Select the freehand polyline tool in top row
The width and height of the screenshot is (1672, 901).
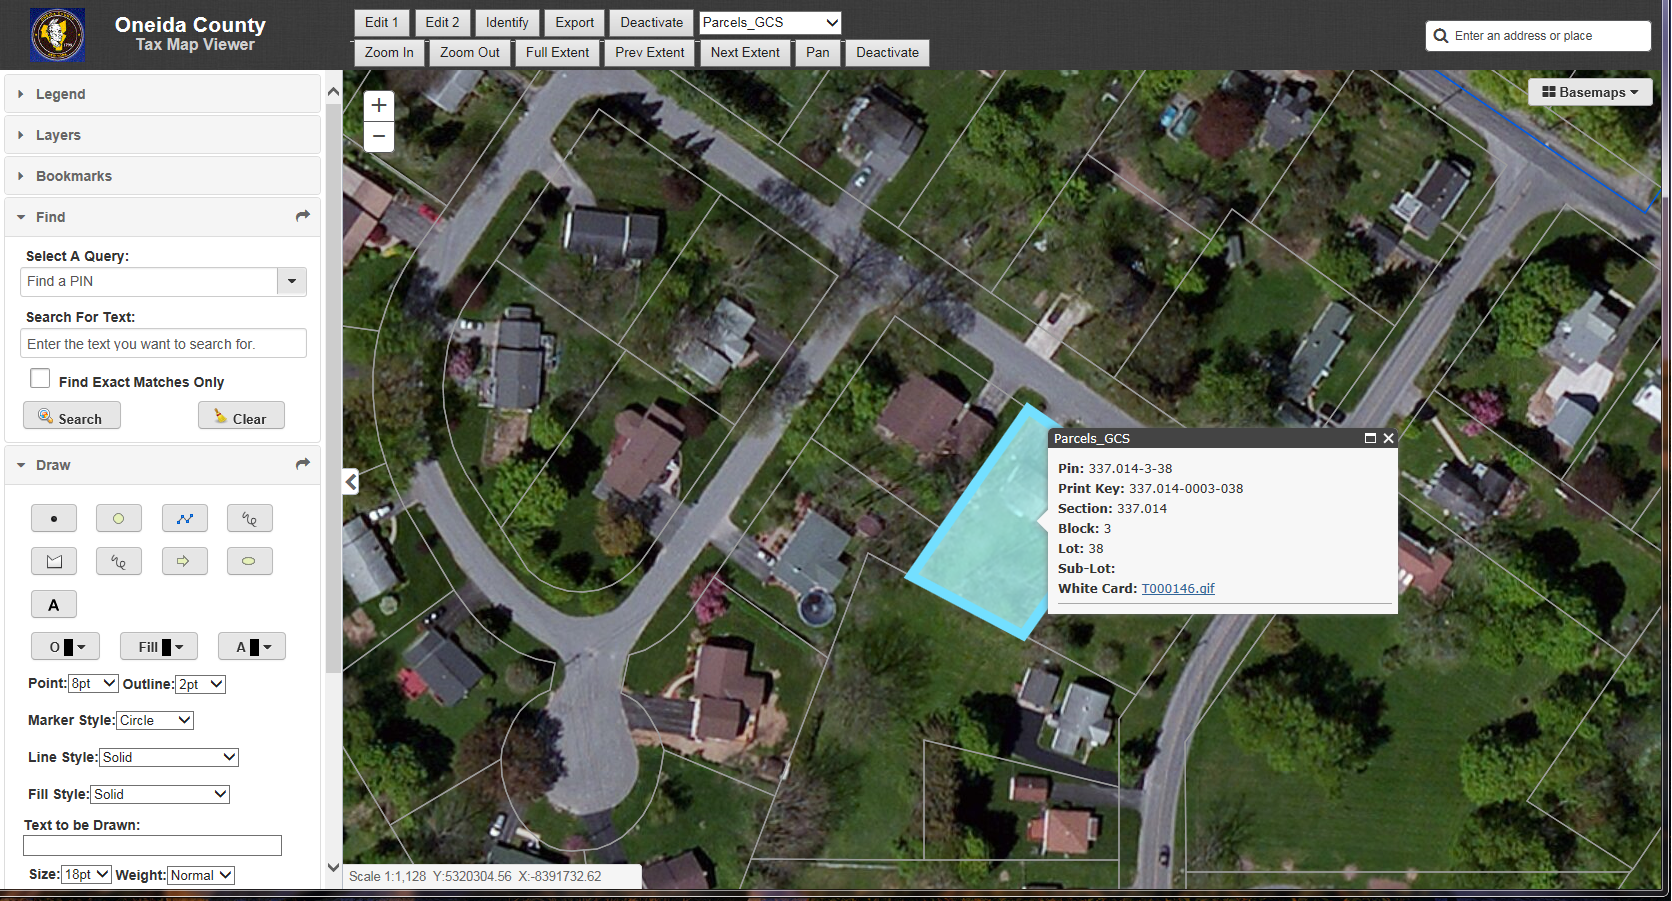(x=250, y=518)
